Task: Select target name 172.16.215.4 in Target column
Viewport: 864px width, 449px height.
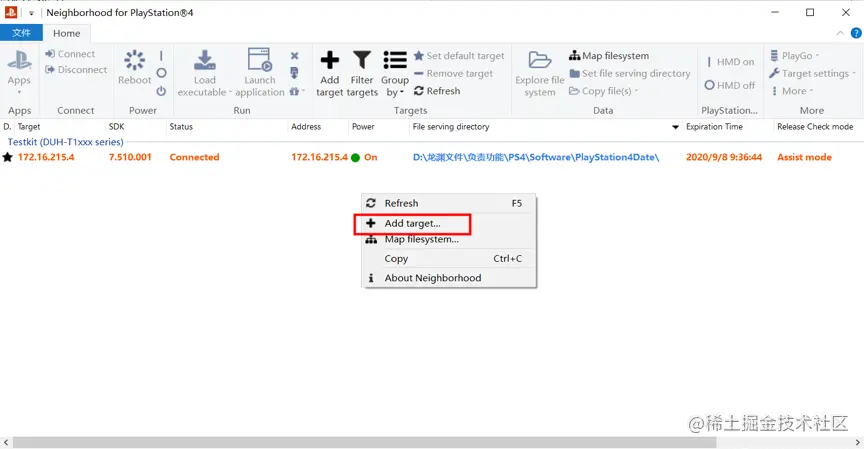Action: click(46, 157)
